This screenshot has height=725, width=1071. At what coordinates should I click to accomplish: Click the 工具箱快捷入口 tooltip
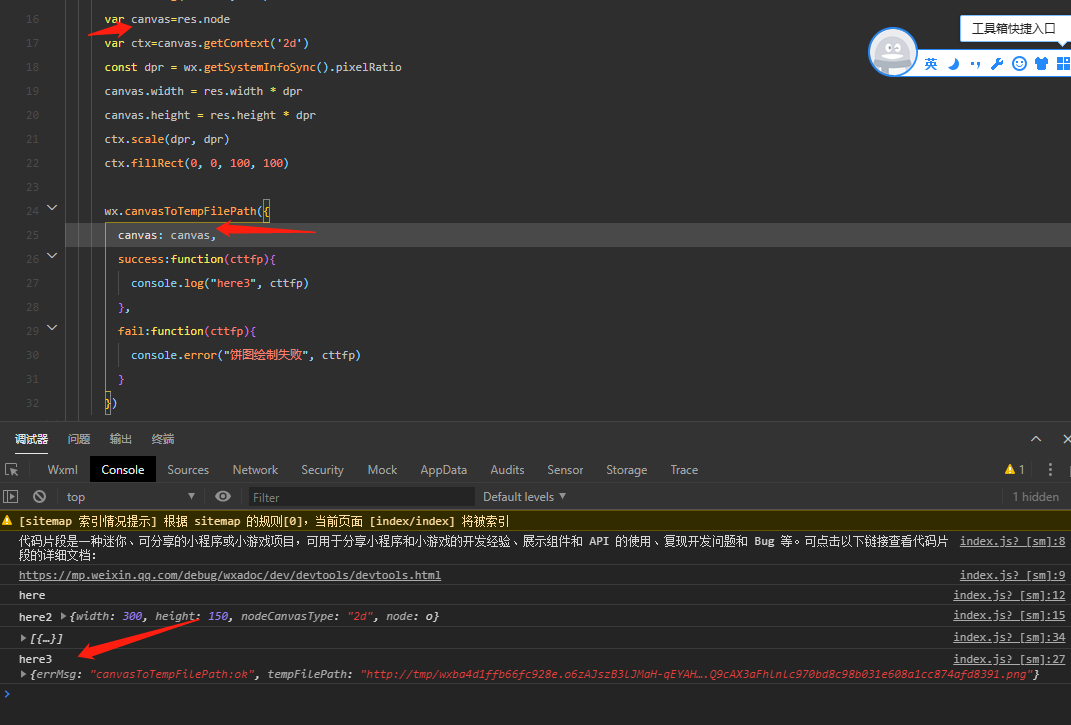pos(1014,29)
